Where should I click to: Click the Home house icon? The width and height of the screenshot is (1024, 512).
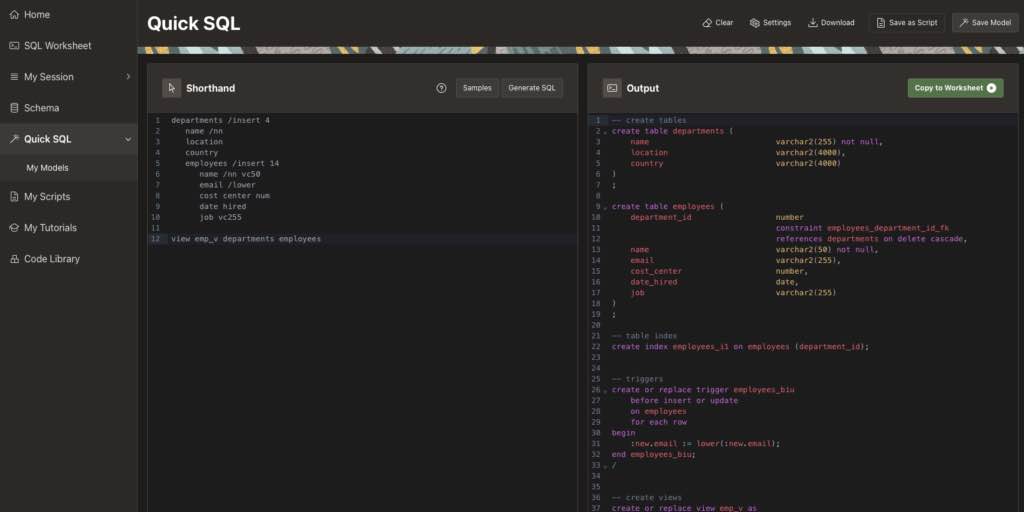pyautogui.click(x=14, y=14)
